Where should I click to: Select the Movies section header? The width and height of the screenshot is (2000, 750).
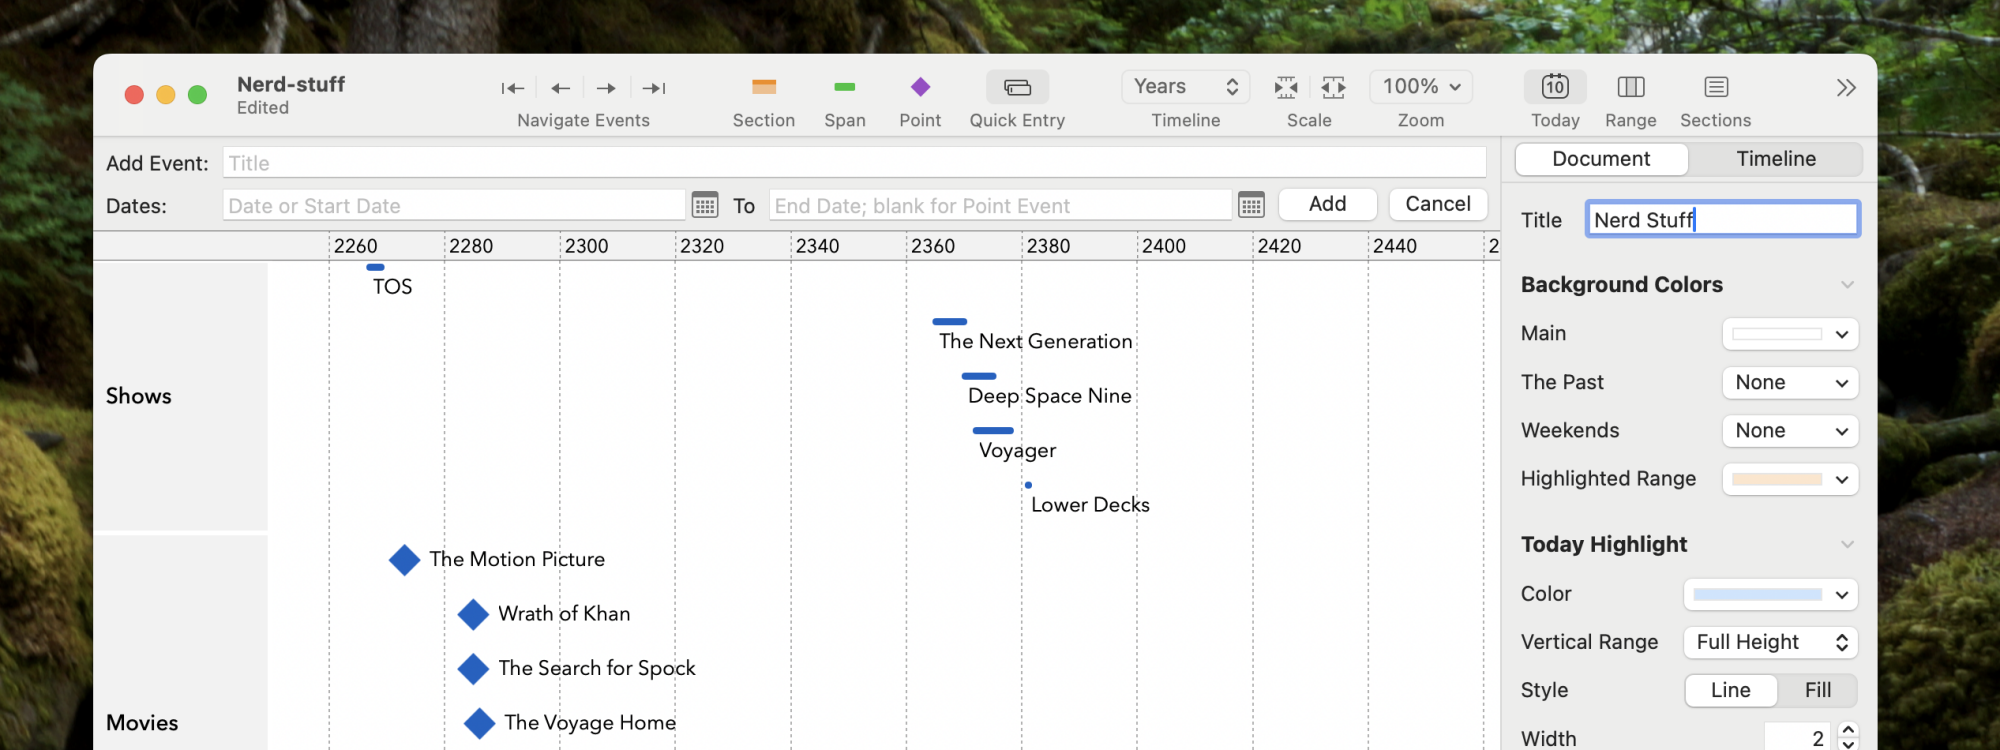tap(180, 643)
